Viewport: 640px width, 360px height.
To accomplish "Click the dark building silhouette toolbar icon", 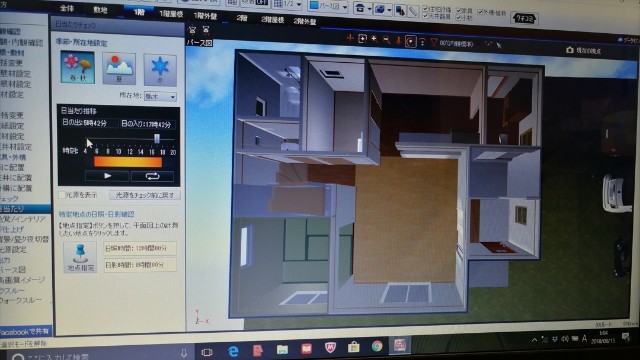I will click(400, 11).
